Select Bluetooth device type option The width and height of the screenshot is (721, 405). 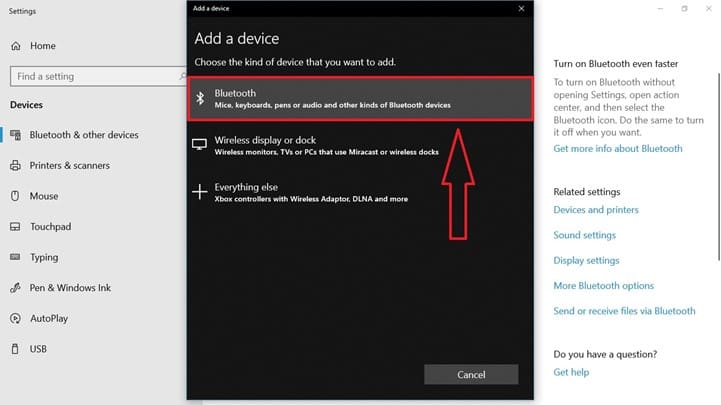tap(360, 98)
